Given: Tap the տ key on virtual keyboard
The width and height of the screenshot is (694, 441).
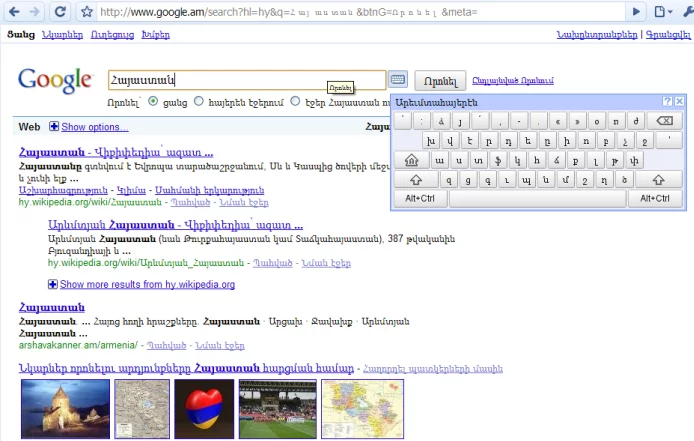Looking at the screenshot, I should pyautogui.click(x=478, y=160).
